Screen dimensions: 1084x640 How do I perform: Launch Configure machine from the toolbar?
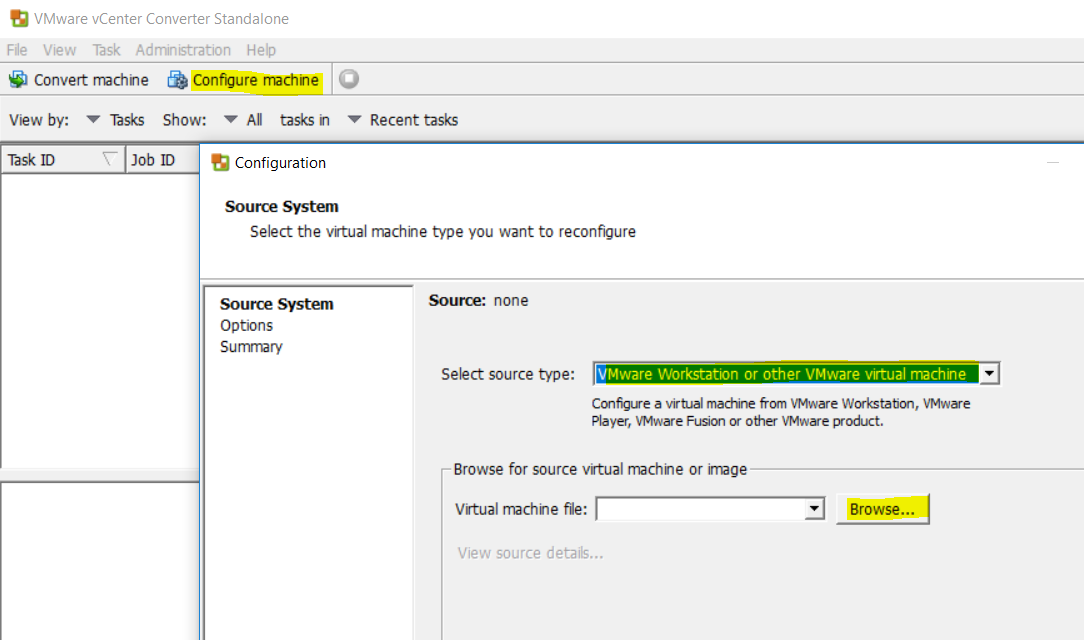(256, 80)
